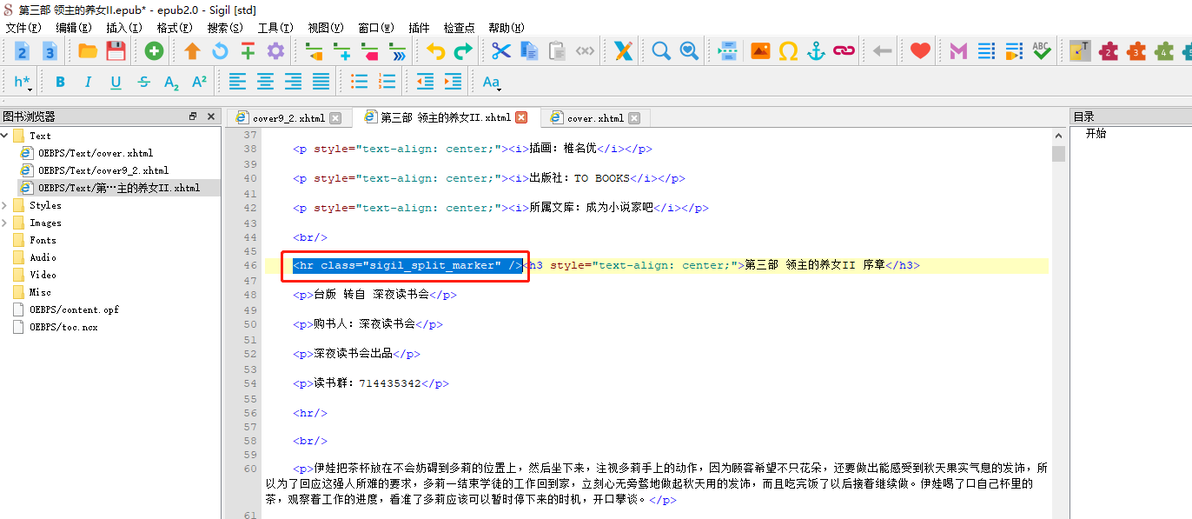Click the ABC spellcheck icon
Image resolution: width=1192 pixels, height=519 pixels.
coord(1041,51)
